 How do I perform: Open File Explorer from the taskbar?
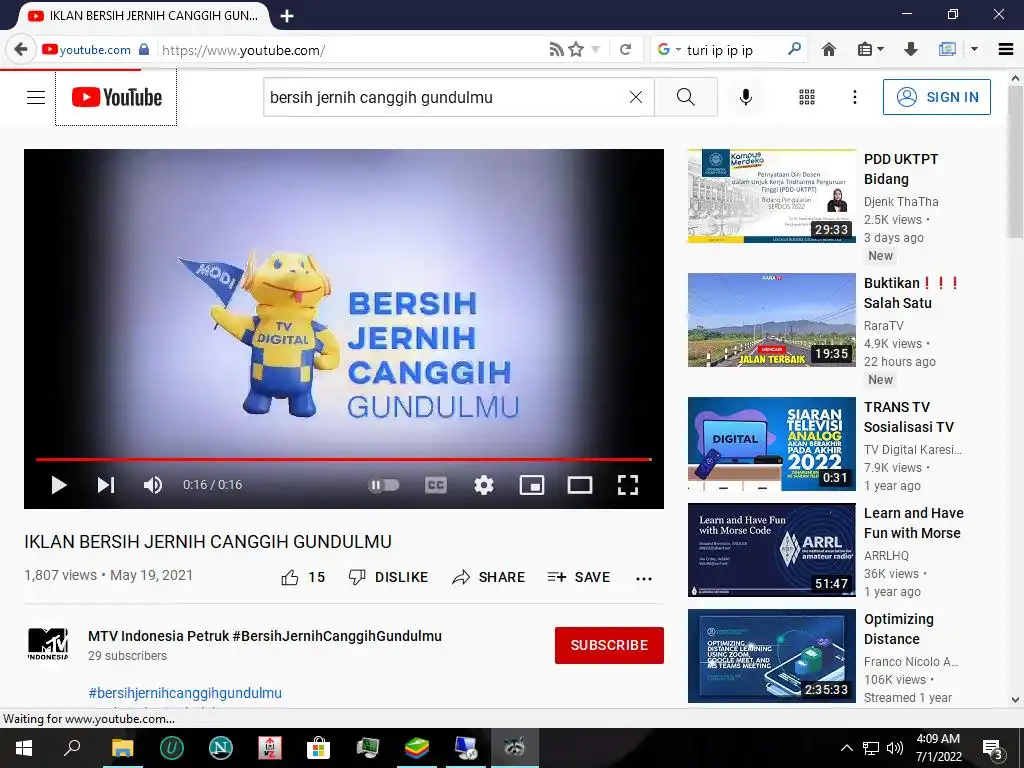tap(122, 748)
